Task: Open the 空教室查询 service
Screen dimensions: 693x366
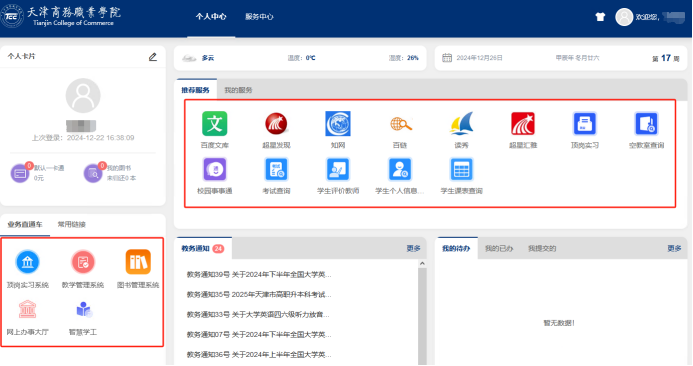Action: point(646,124)
